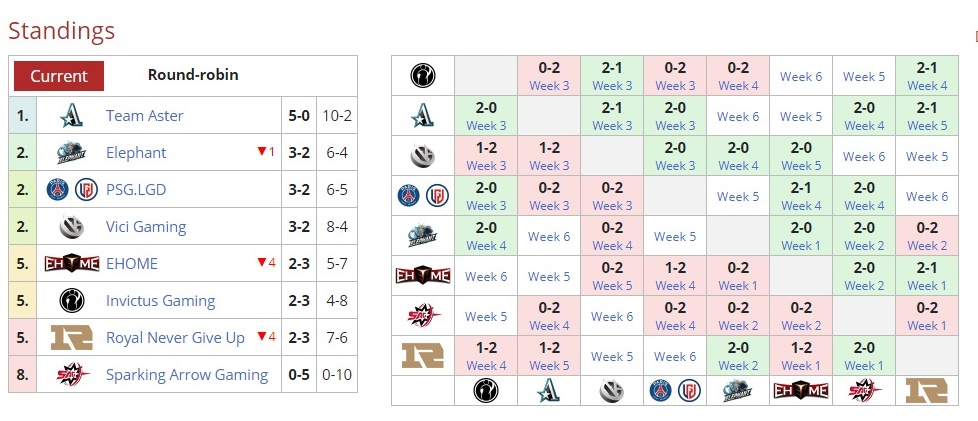Click the Vici Gaming logo in standings list
Viewport: 978px width, 421px height.
[x=72, y=227]
